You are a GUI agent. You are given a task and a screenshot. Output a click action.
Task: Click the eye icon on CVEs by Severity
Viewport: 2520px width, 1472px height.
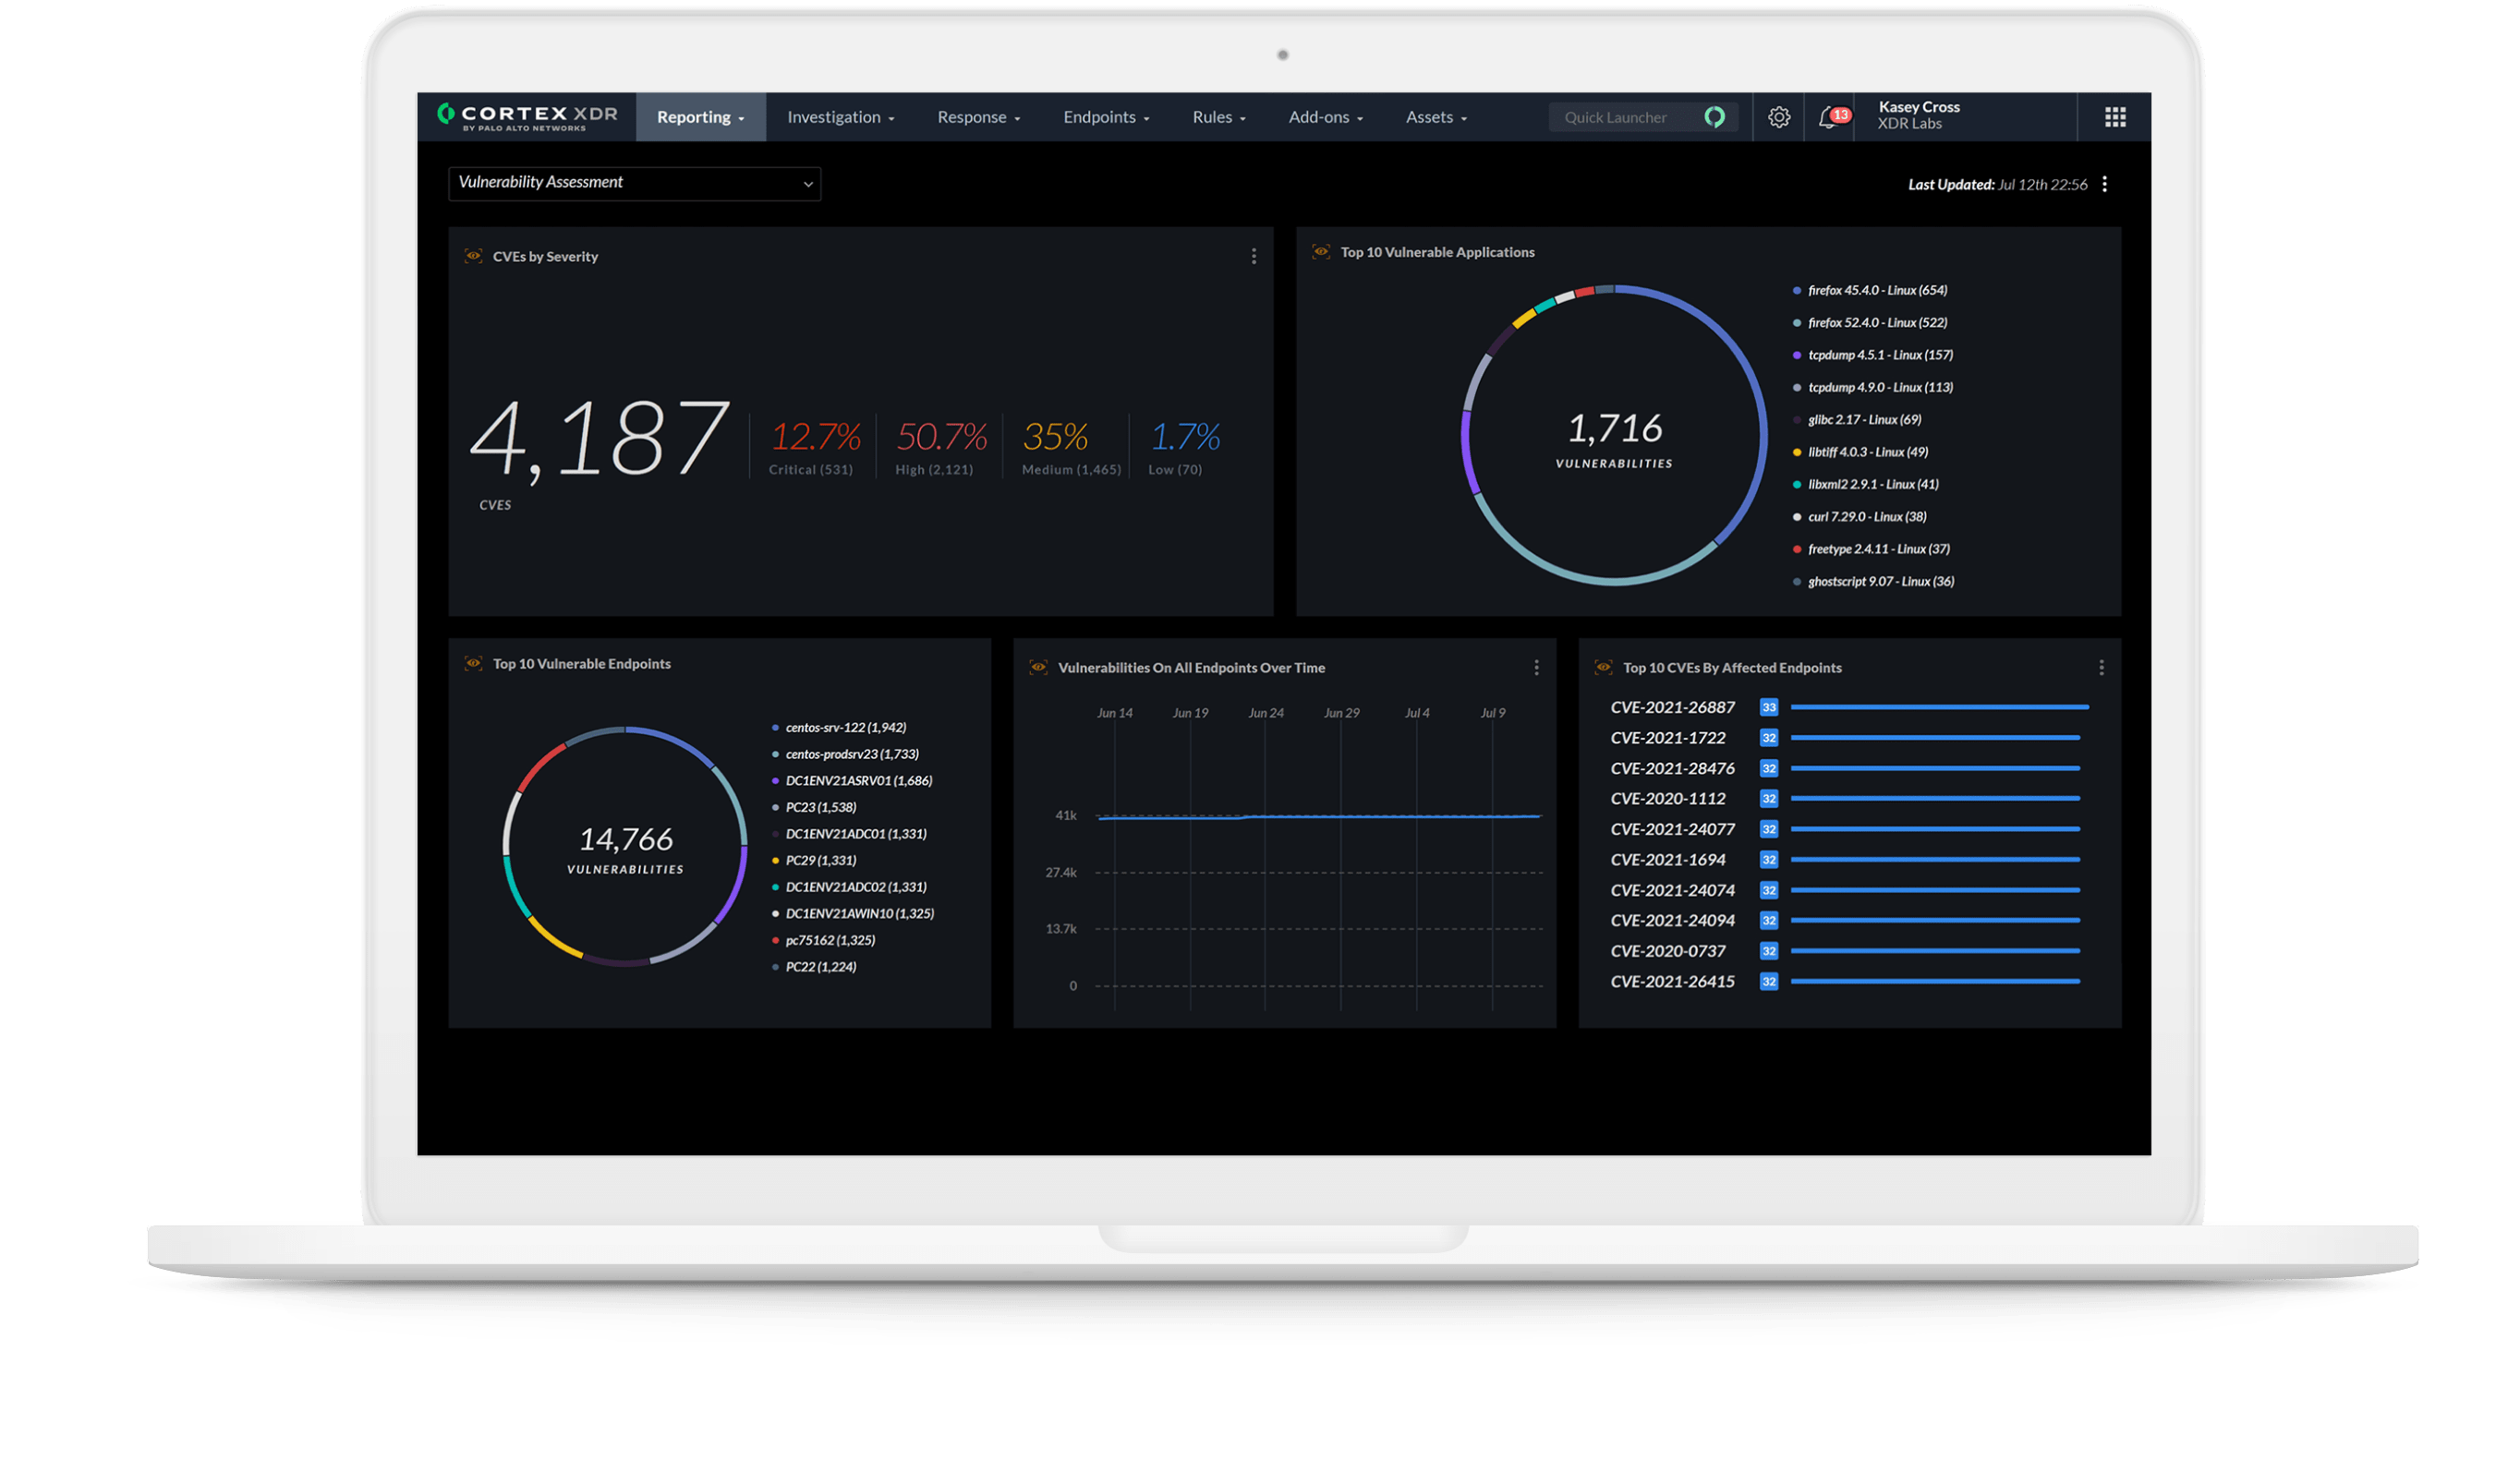click(x=474, y=257)
